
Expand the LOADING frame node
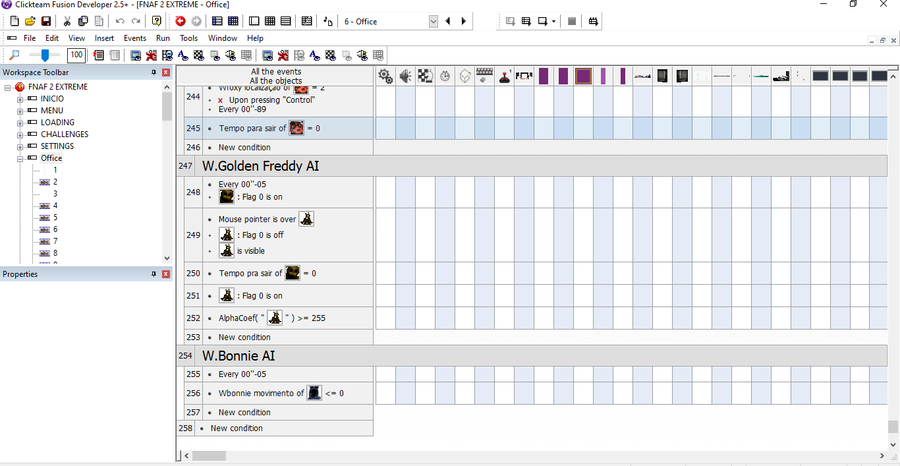coord(21,122)
